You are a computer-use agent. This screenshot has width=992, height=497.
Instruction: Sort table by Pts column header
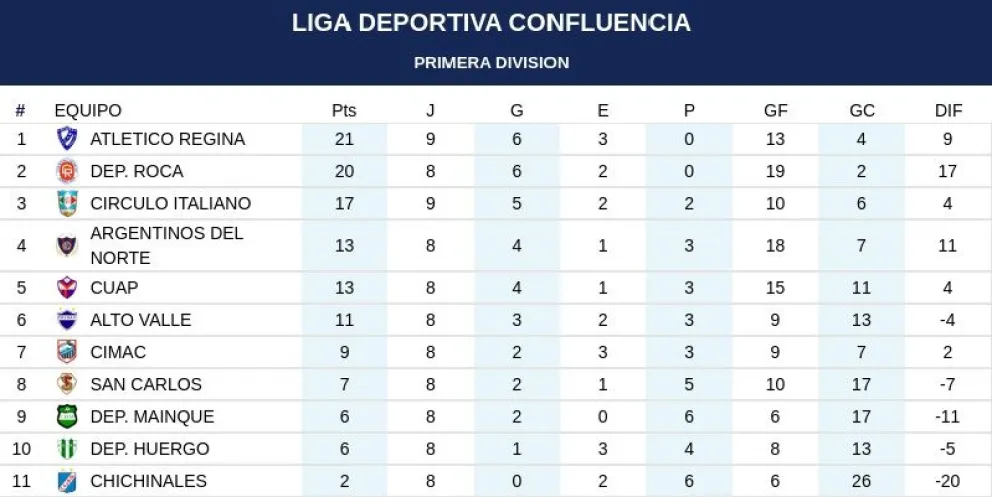pos(344,110)
